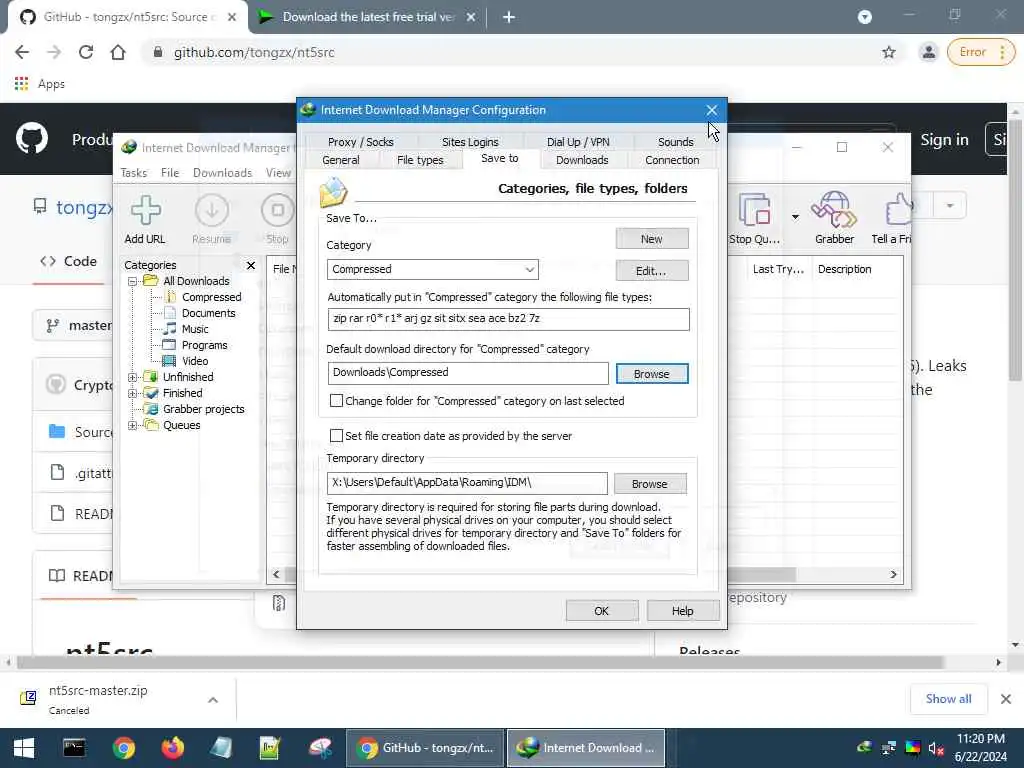Open a new Chrome tab
The width and height of the screenshot is (1024, 768).
[x=509, y=17]
